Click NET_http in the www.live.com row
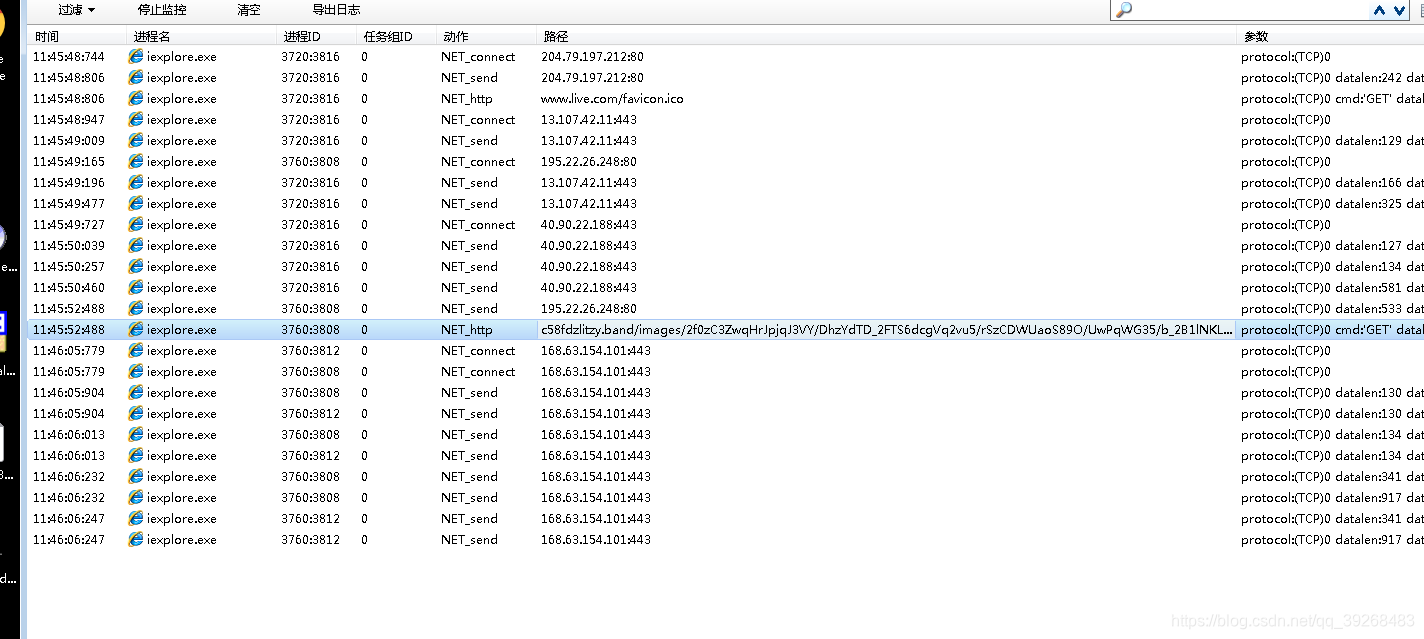This screenshot has width=1424, height=639. pos(467,99)
